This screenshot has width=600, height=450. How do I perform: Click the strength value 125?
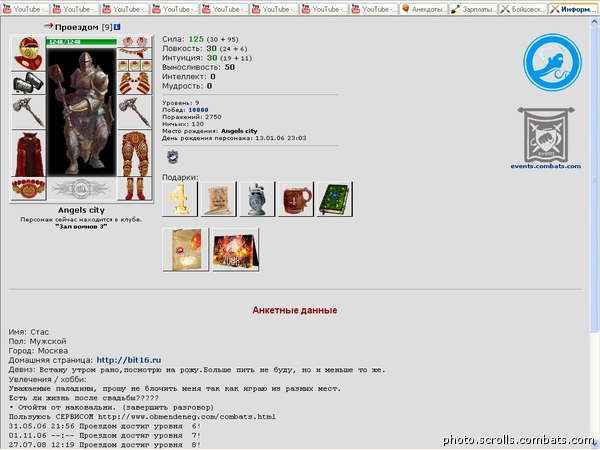coord(196,39)
